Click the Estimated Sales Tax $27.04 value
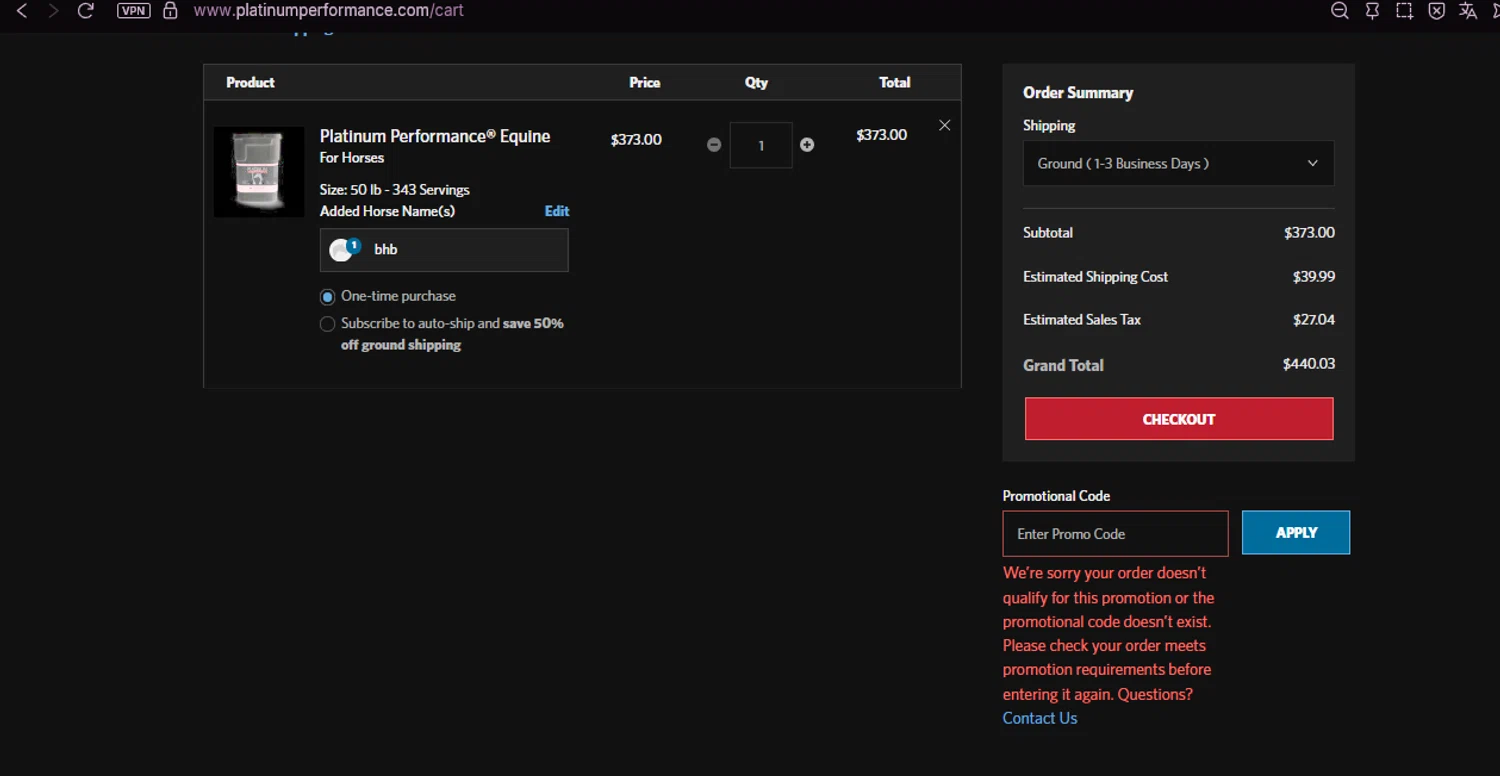Screen dimensions: 1500x776 pos(1314,320)
